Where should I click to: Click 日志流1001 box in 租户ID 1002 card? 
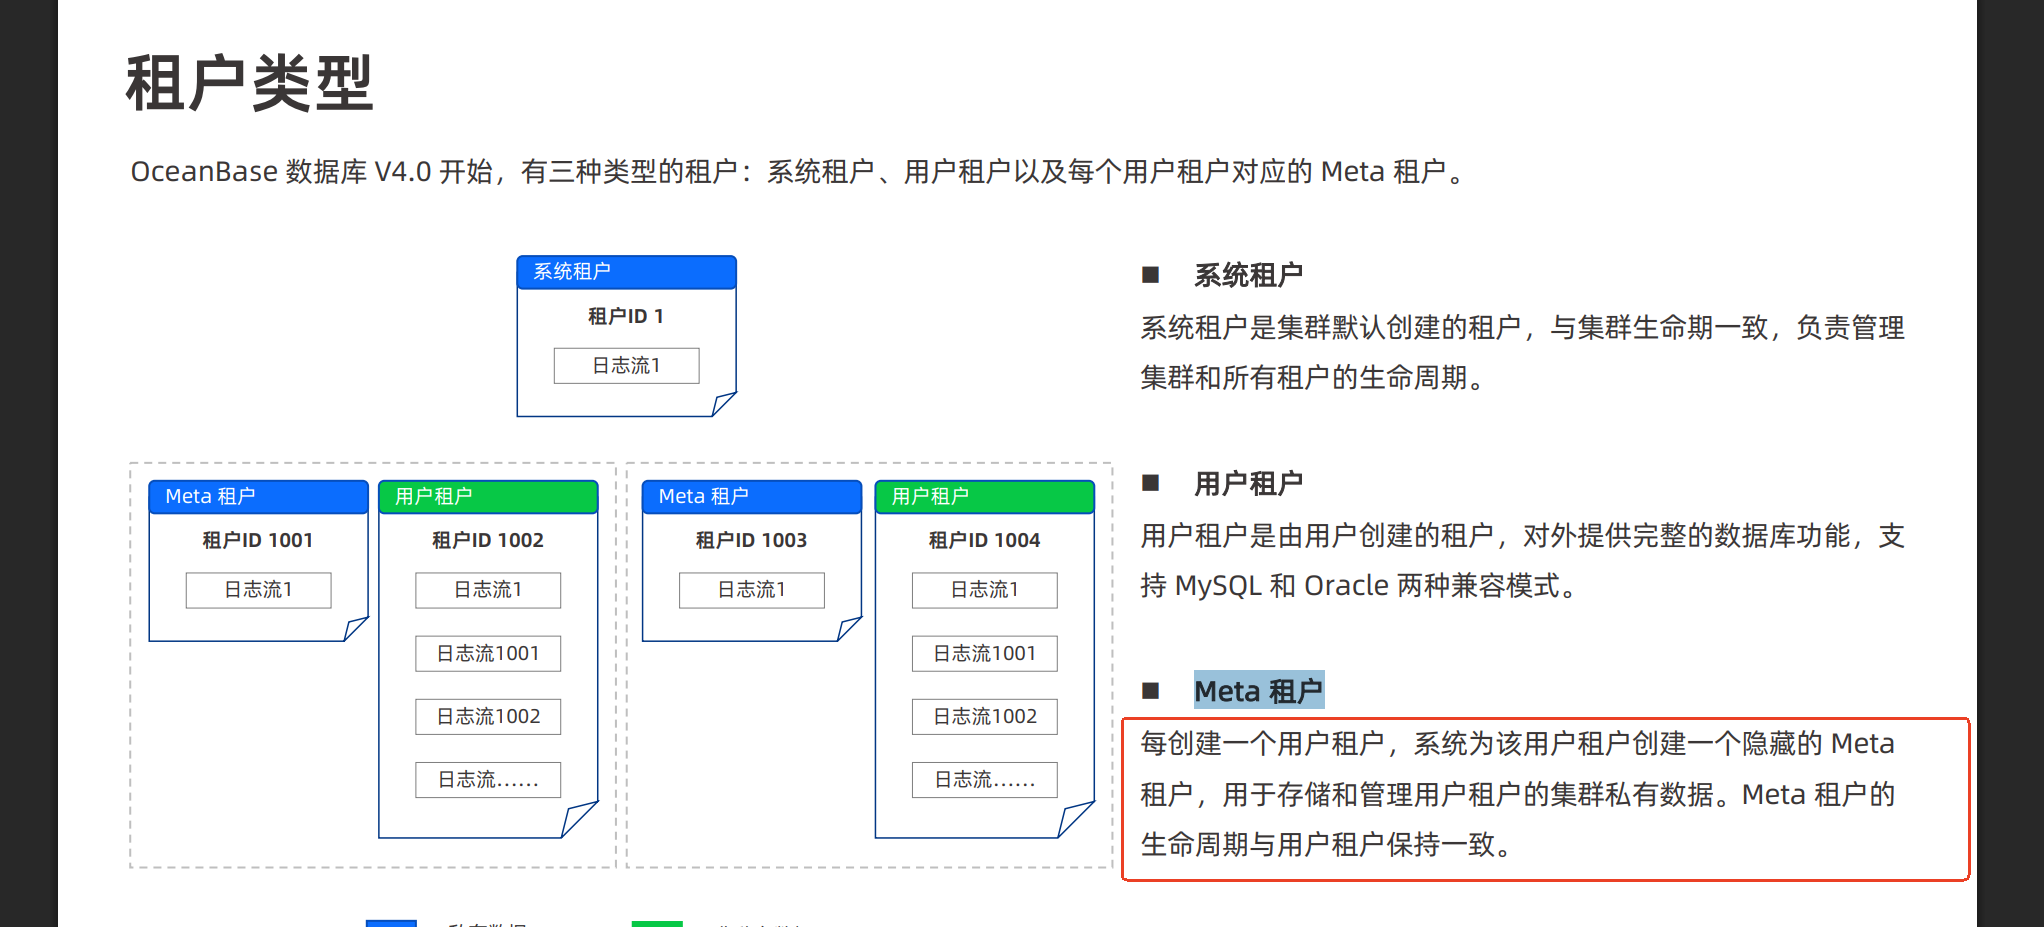coord(488,654)
